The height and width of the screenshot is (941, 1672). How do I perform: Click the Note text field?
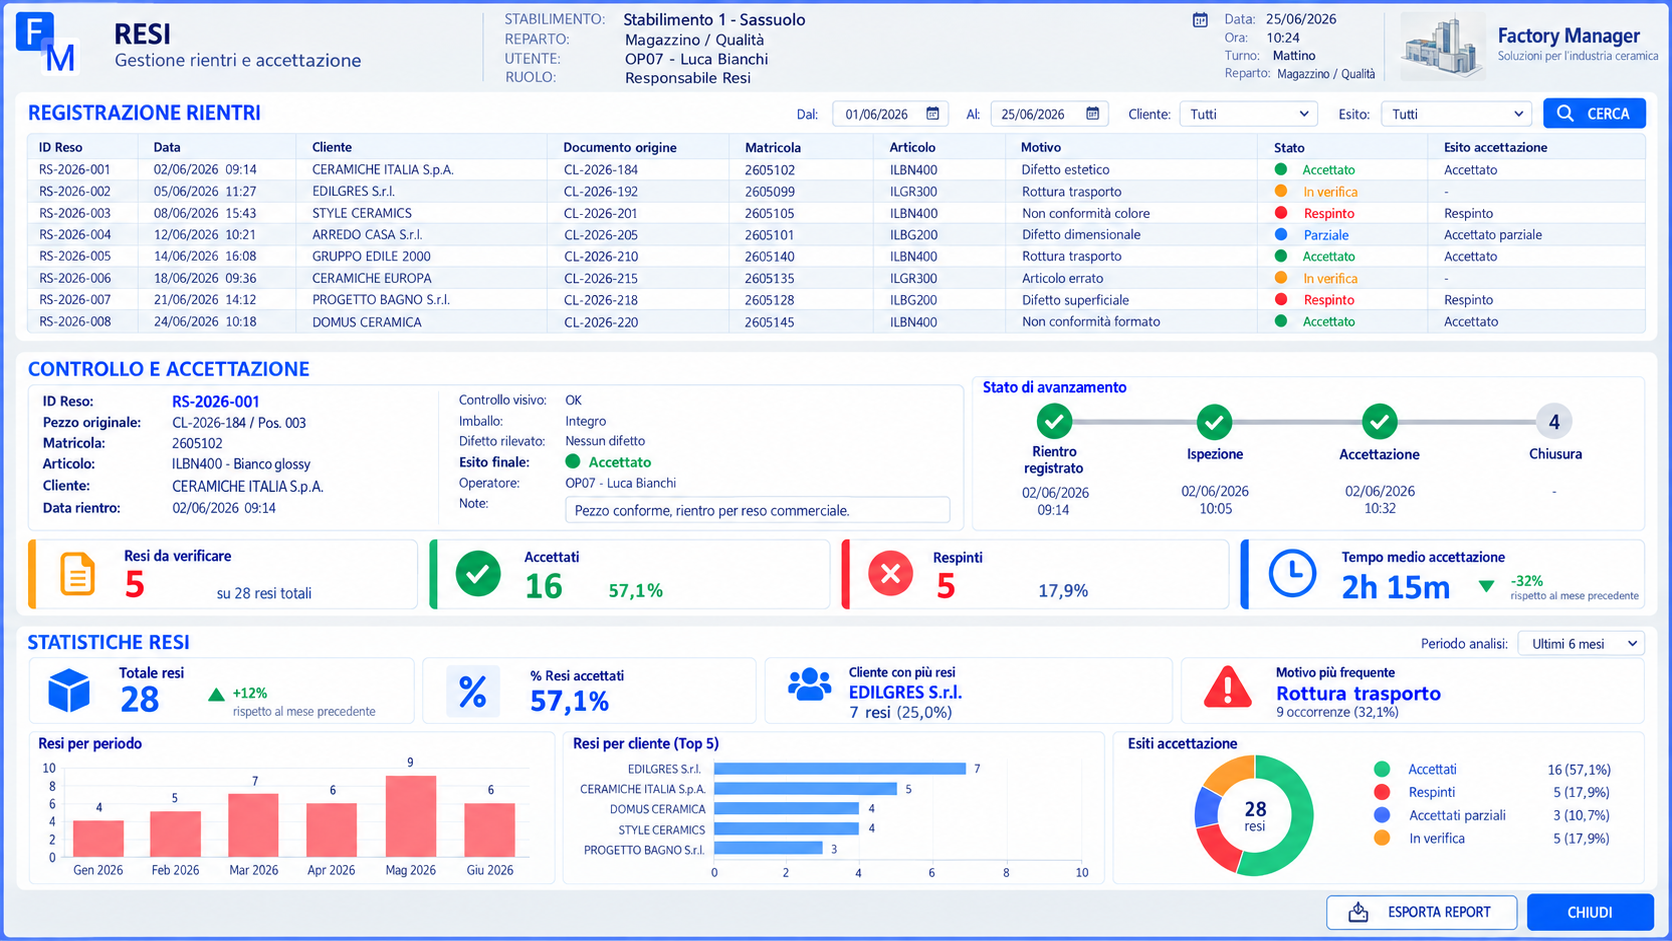pyautogui.click(x=757, y=510)
